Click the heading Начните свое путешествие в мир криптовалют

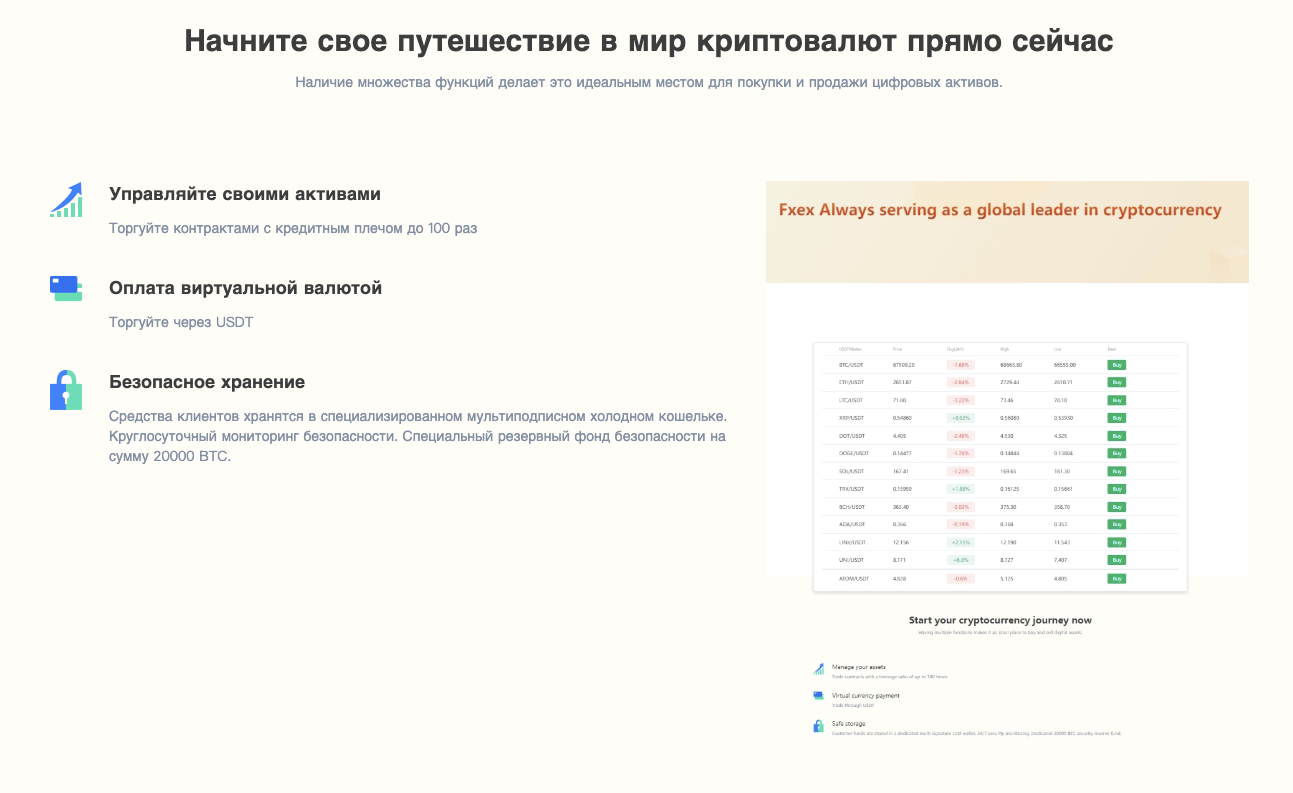tap(649, 41)
